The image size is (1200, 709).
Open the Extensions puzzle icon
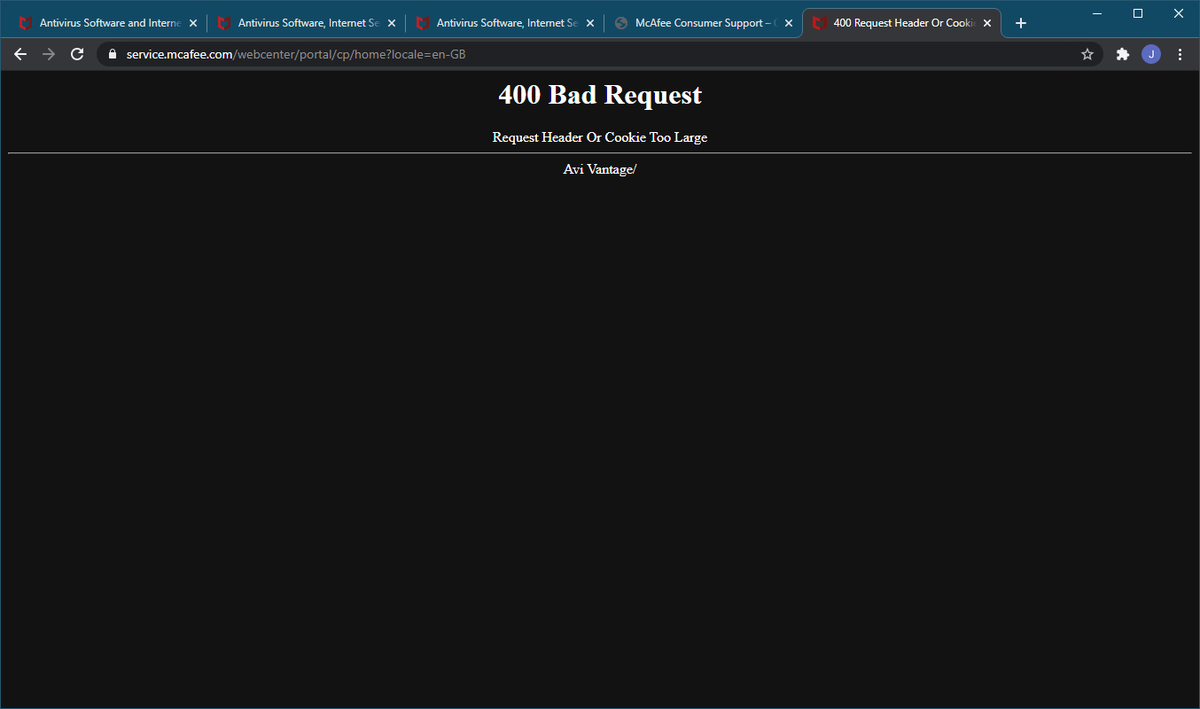point(1122,54)
